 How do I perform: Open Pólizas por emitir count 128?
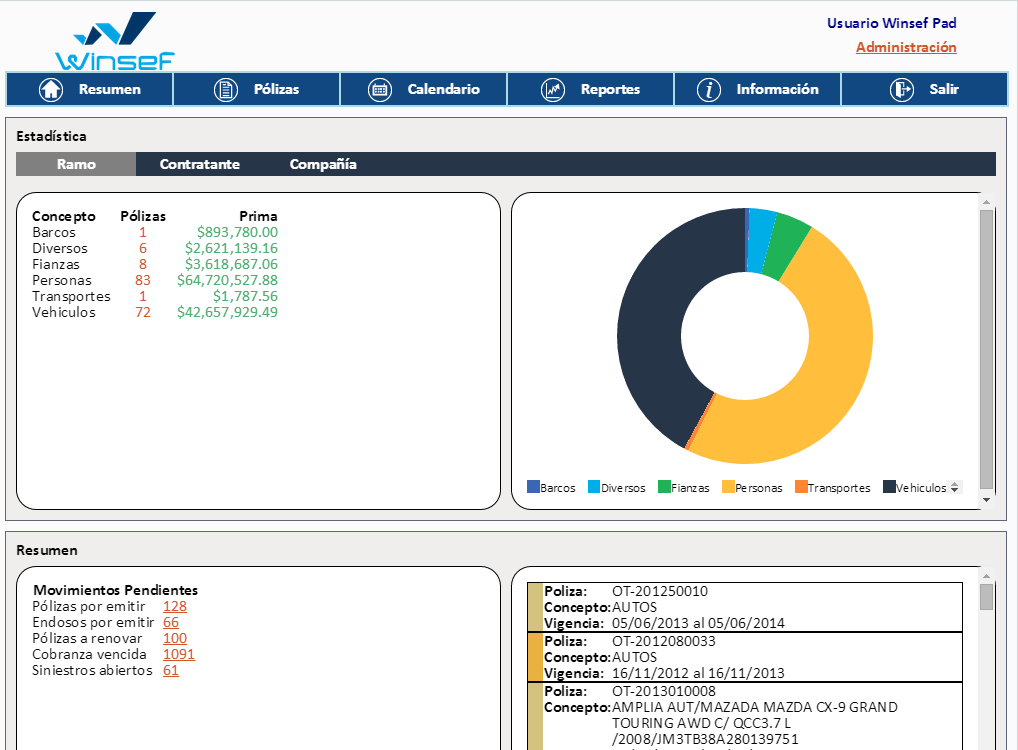[x=174, y=606]
